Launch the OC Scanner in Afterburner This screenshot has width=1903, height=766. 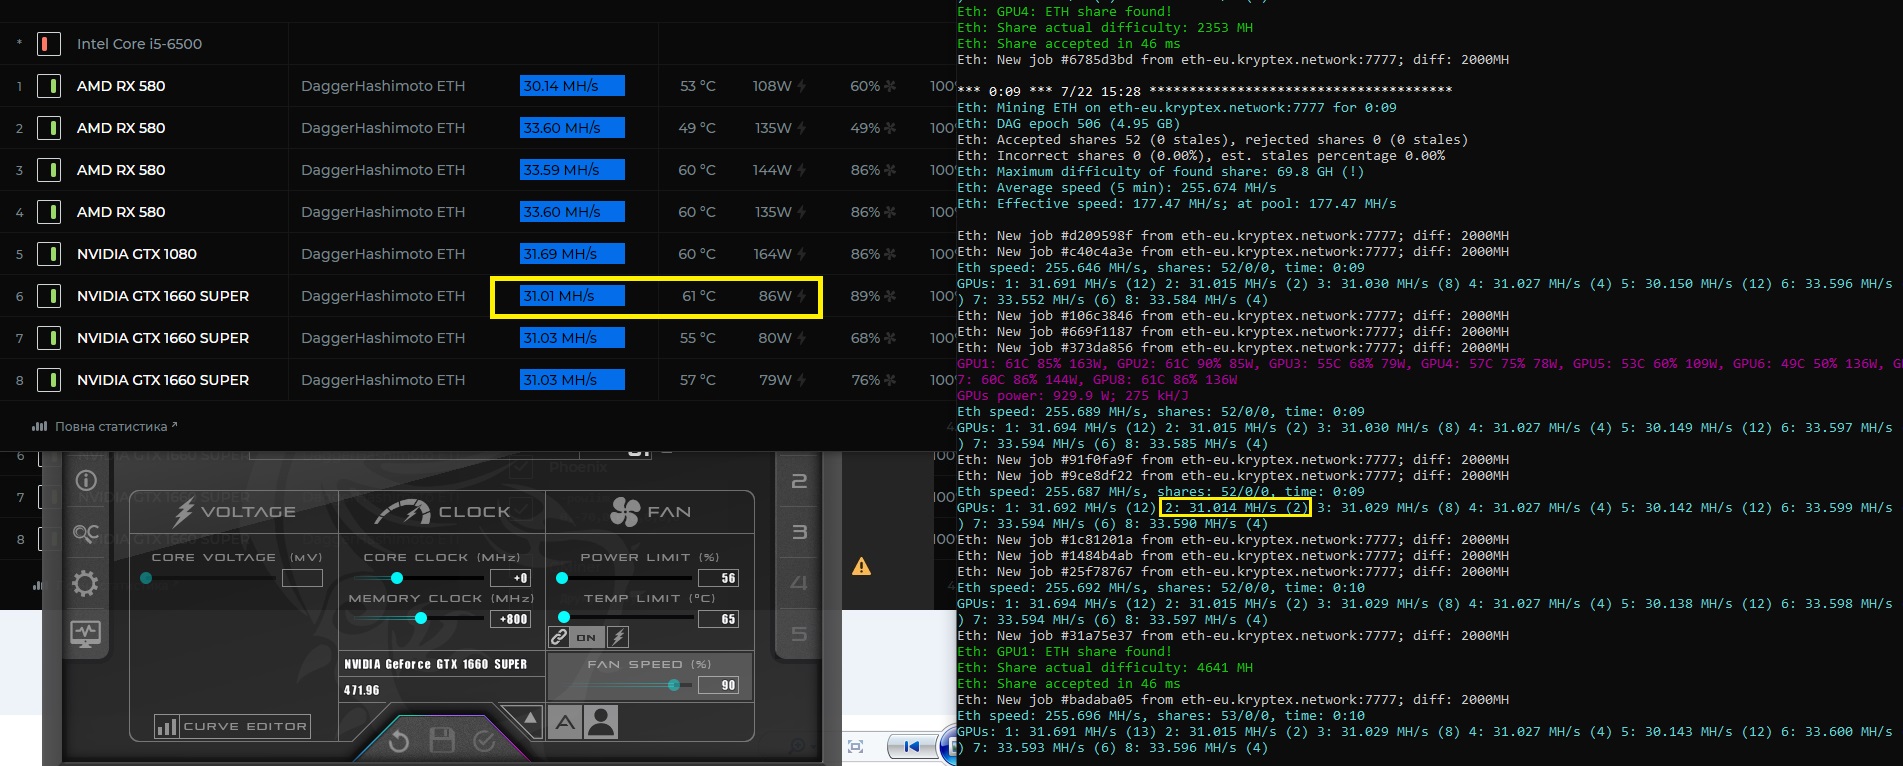[x=86, y=533]
